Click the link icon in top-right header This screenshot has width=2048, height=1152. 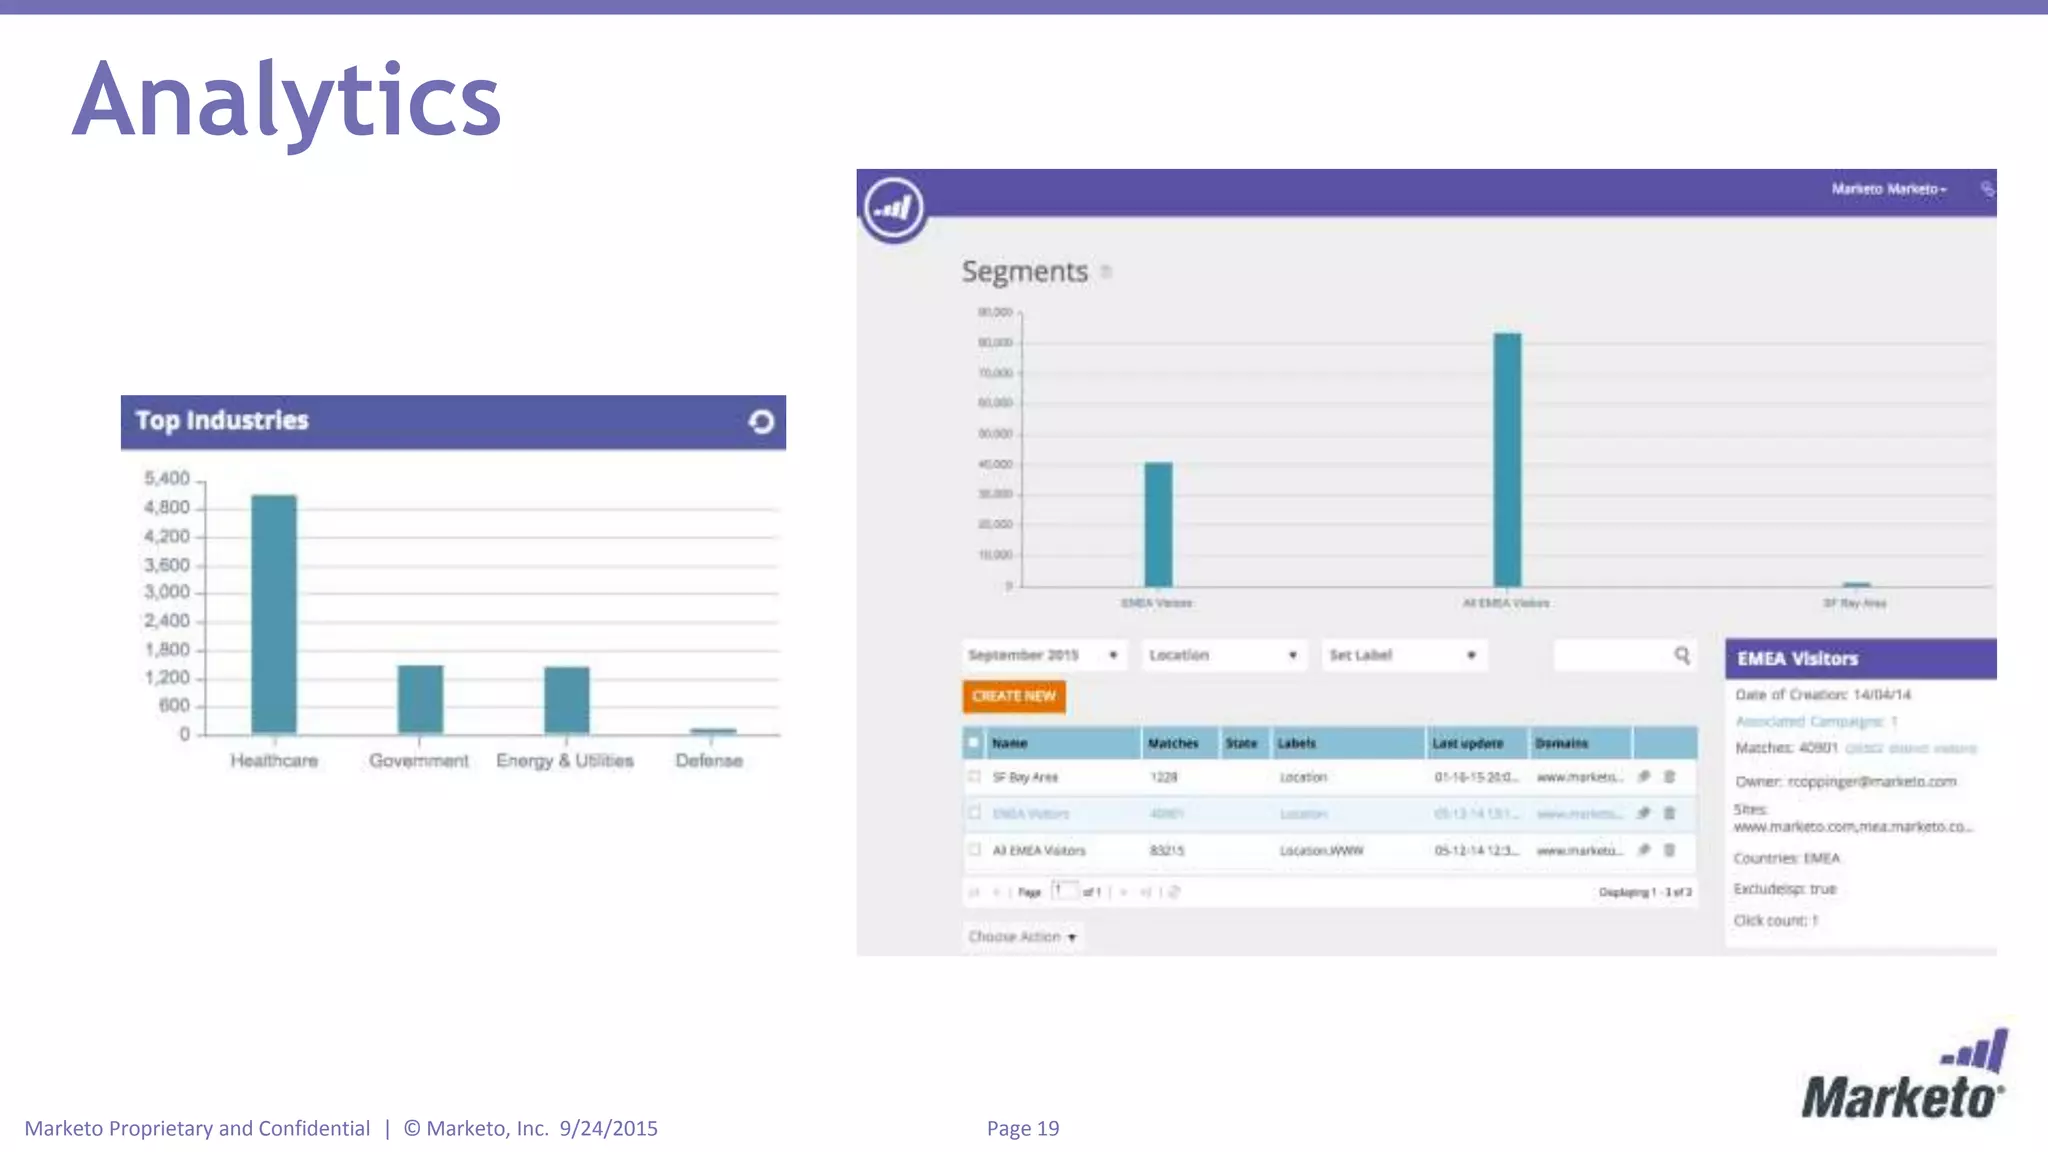[1987, 189]
